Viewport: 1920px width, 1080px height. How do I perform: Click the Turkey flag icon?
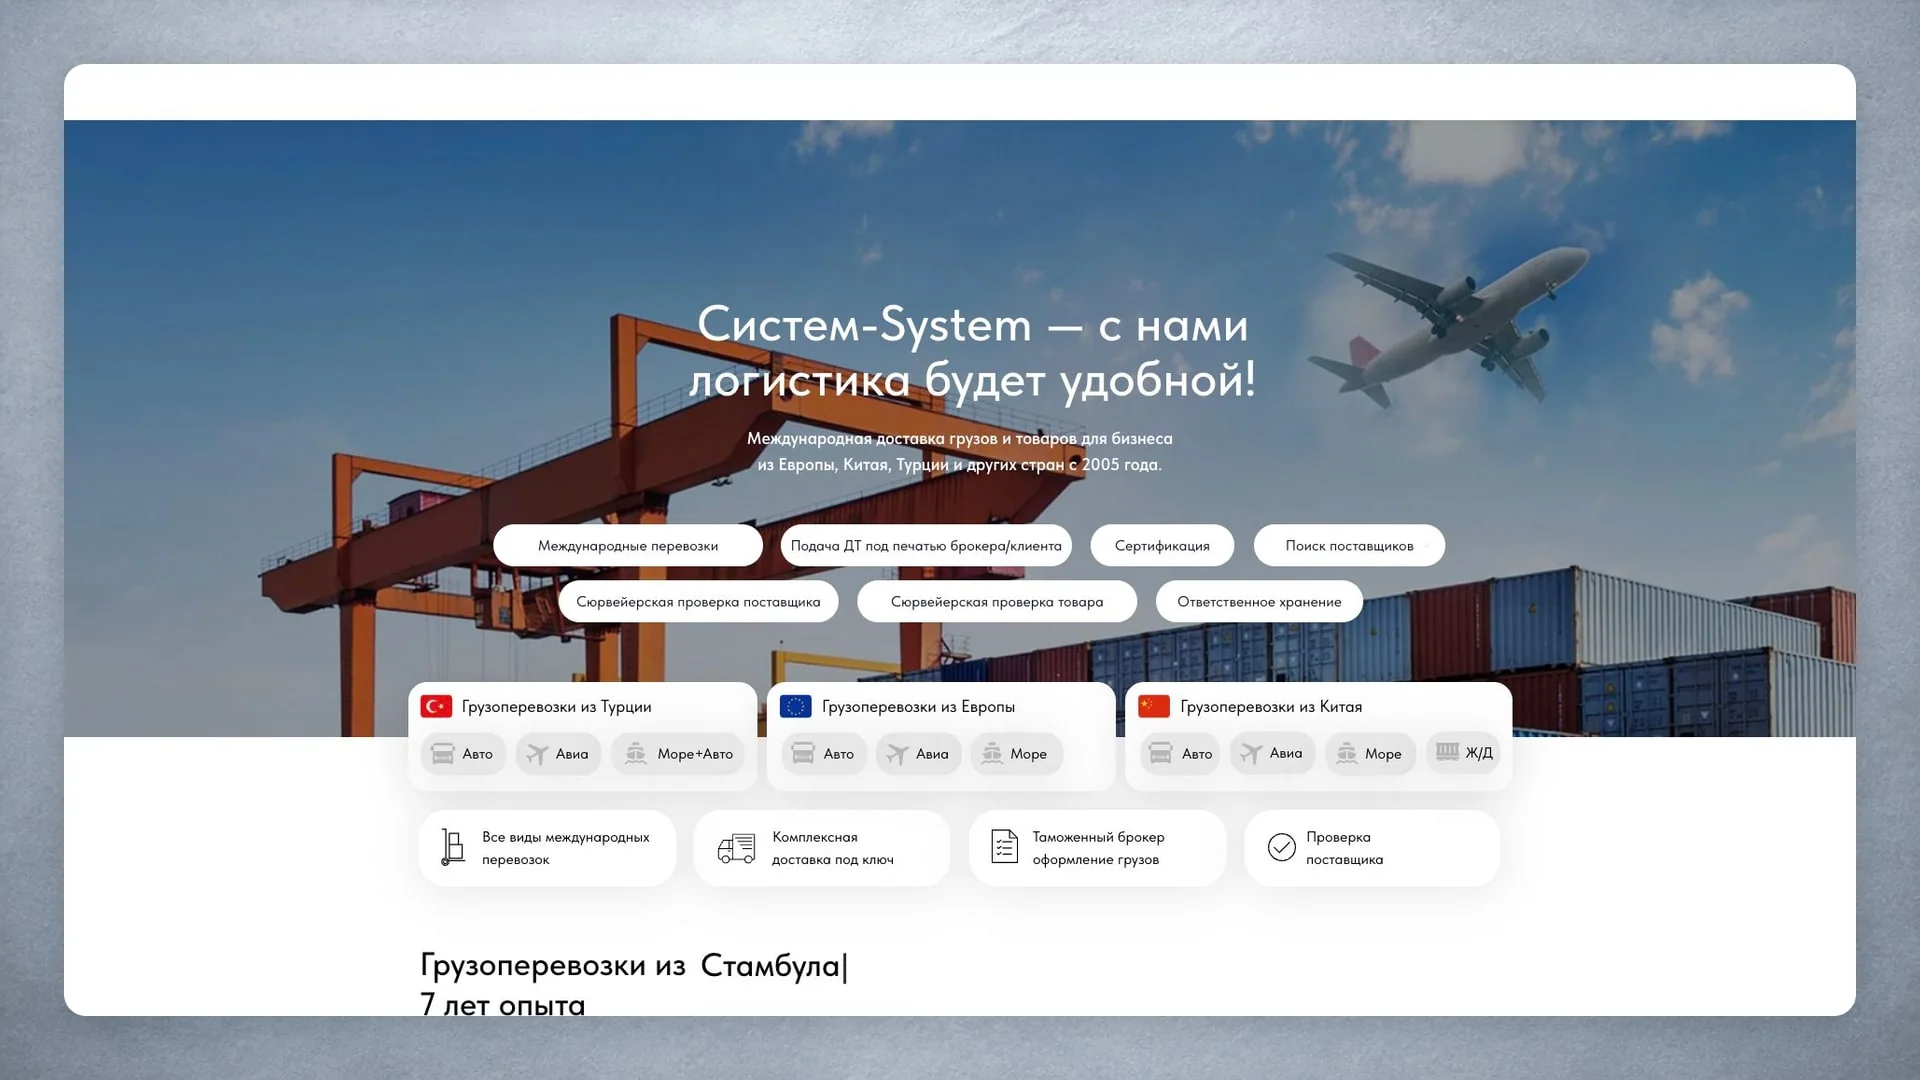(x=436, y=707)
